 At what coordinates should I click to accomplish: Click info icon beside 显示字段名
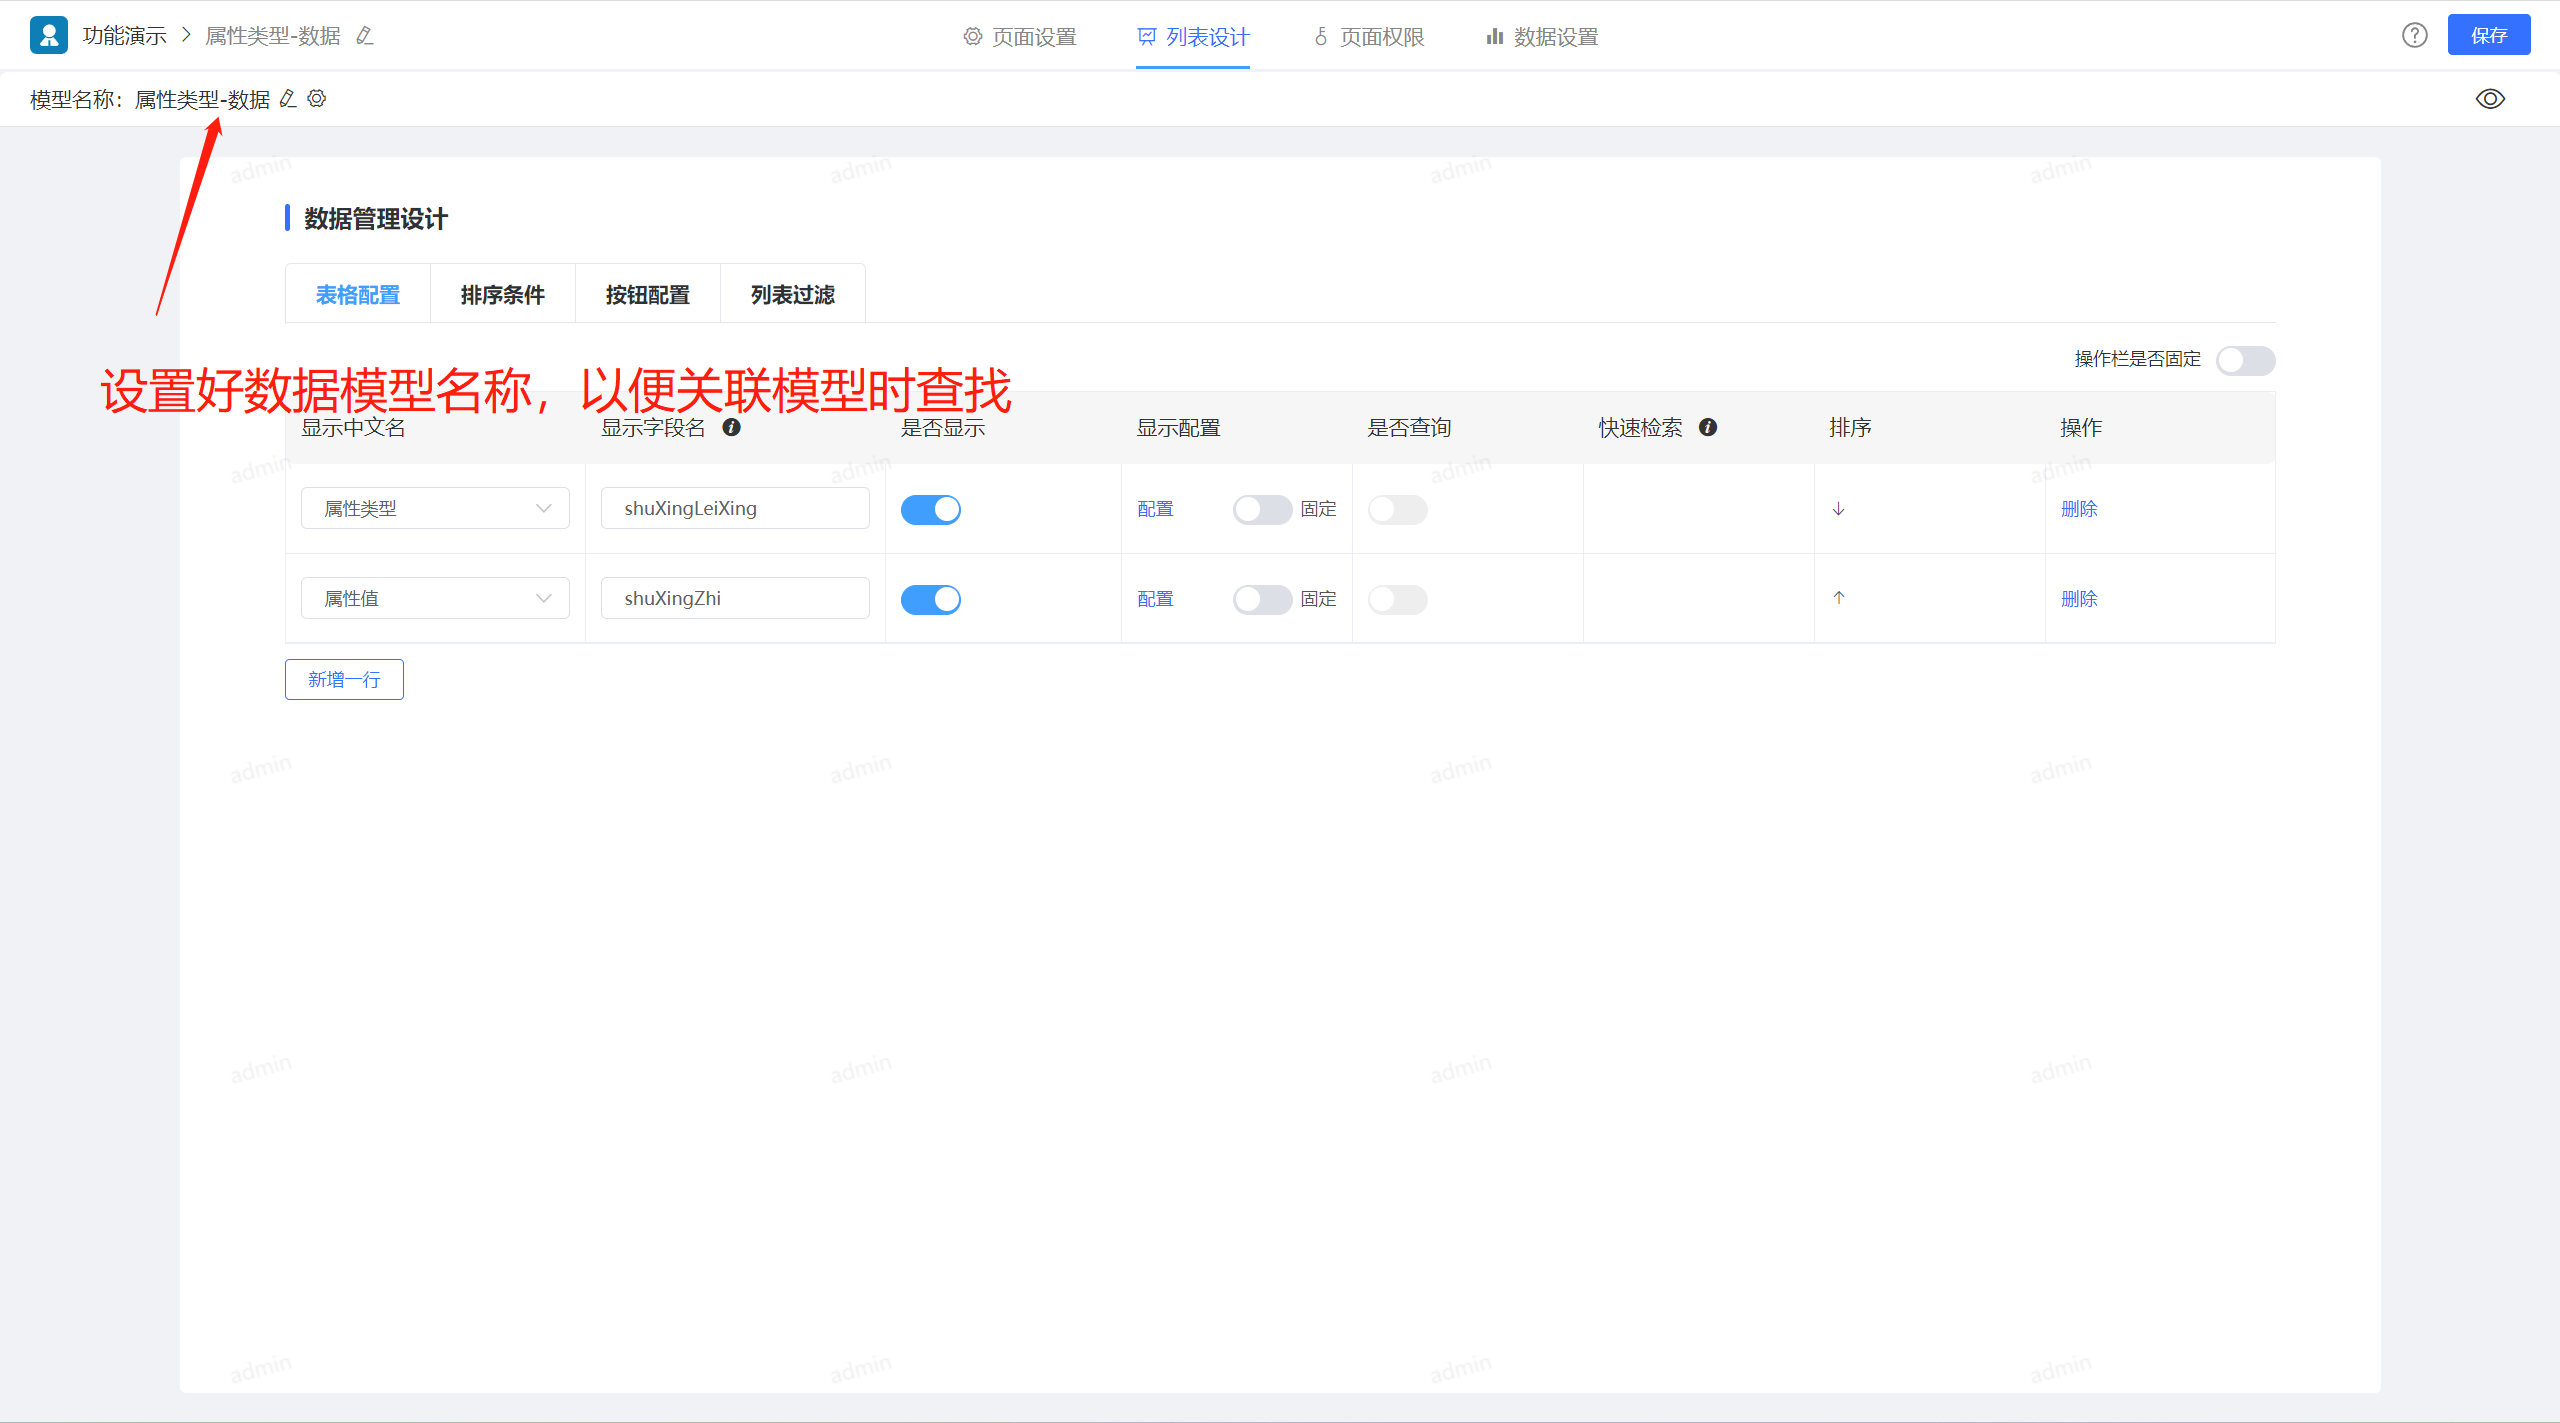pos(732,428)
